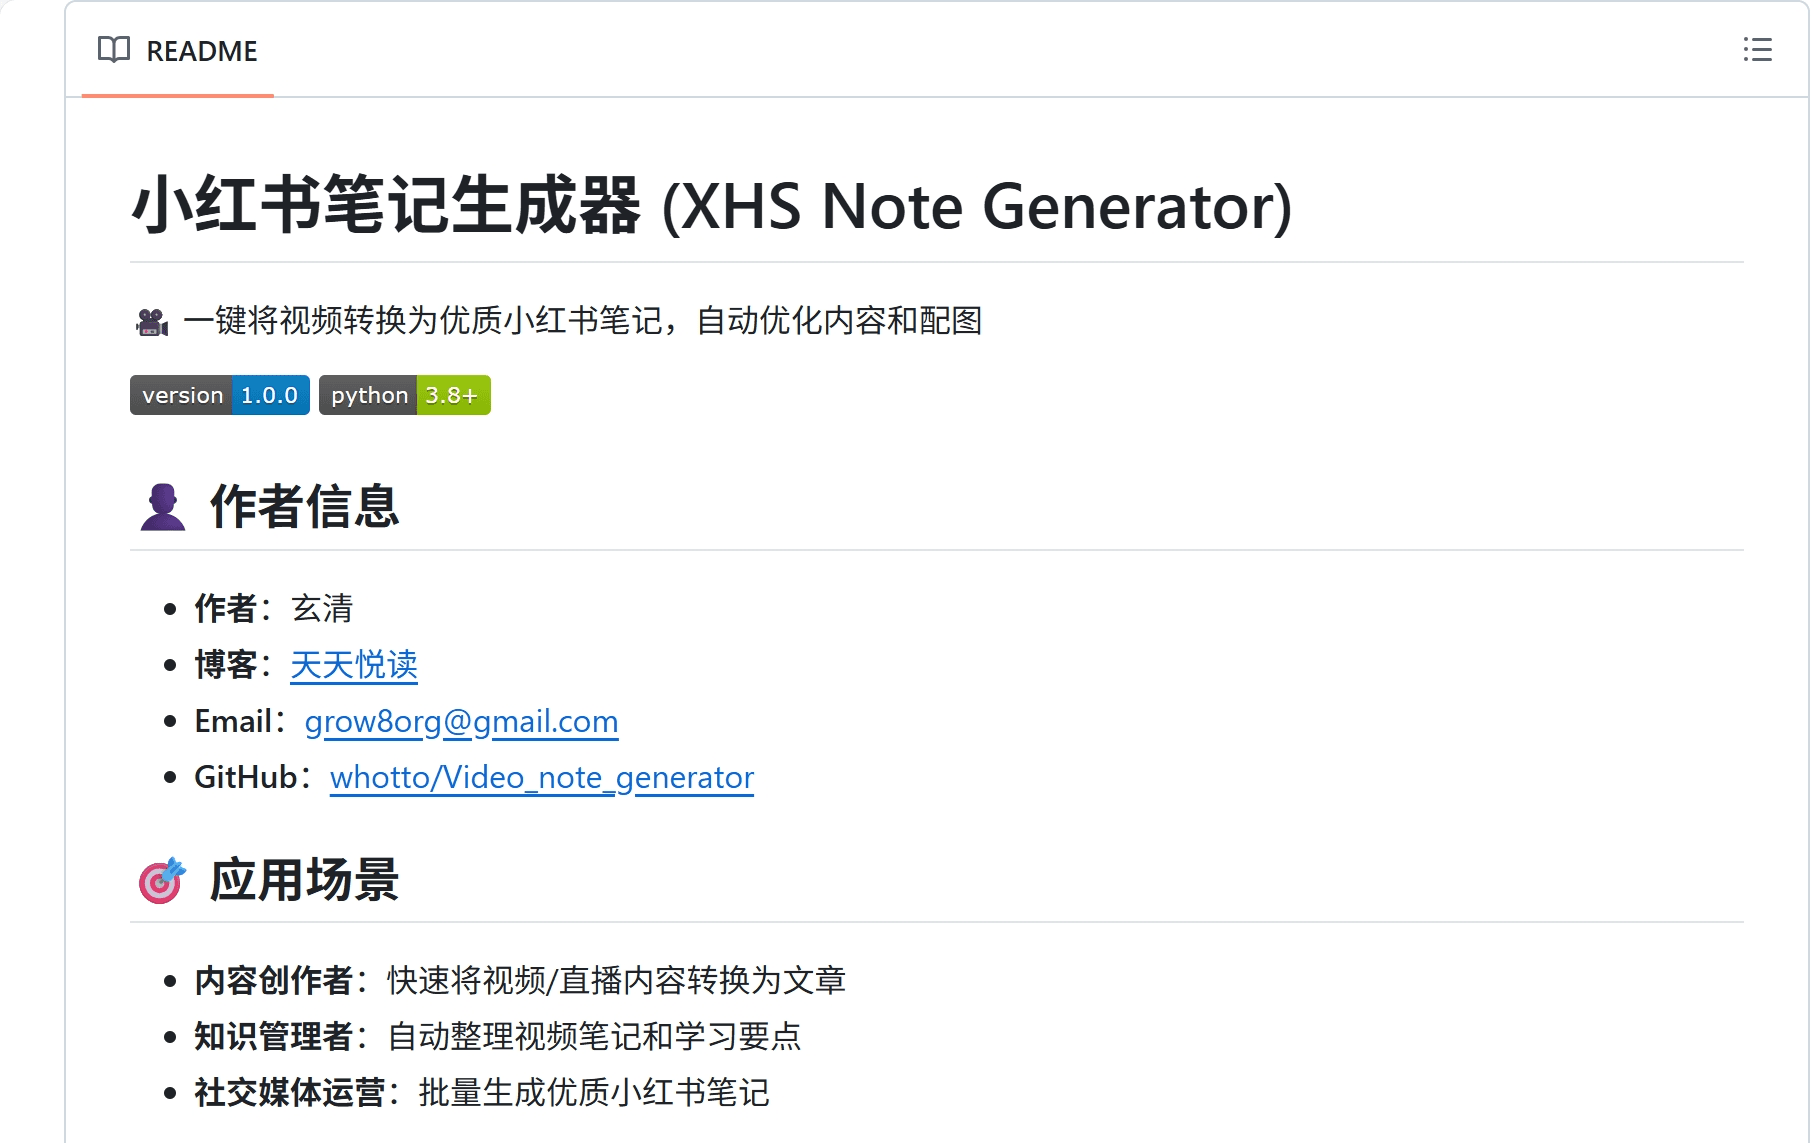Click the author name 玄清
1817x1143 pixels.
322,608
